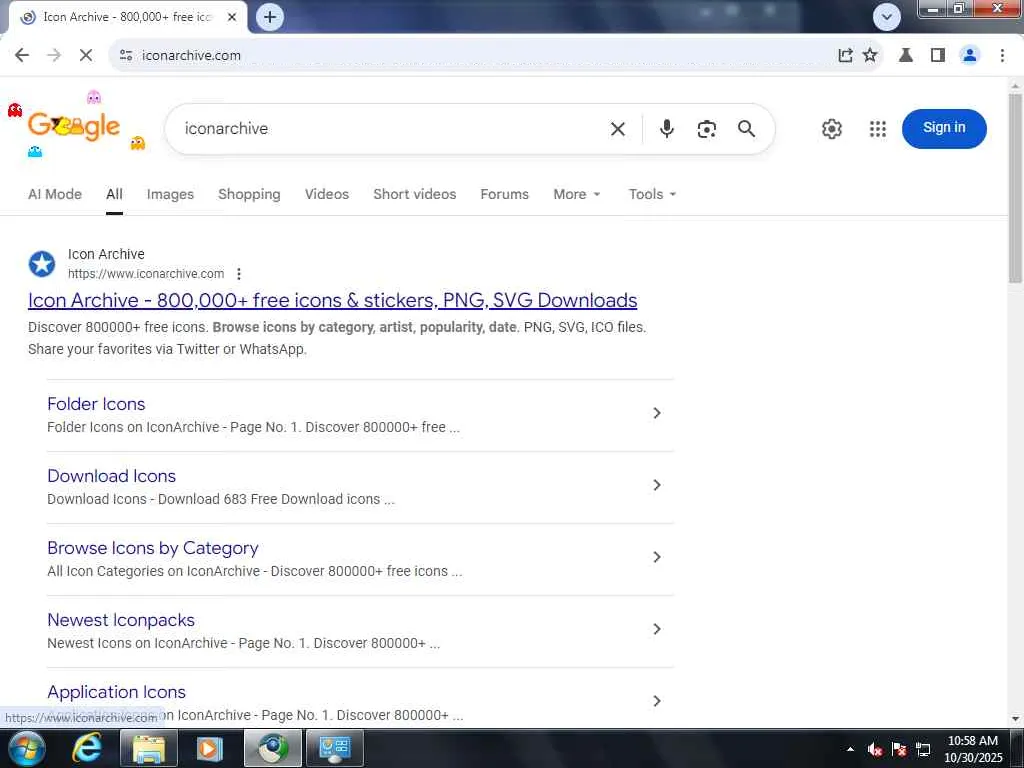Open the site information icon in address bar
The width and height of the screenshot is (1024, 768).
pos(126,56)
